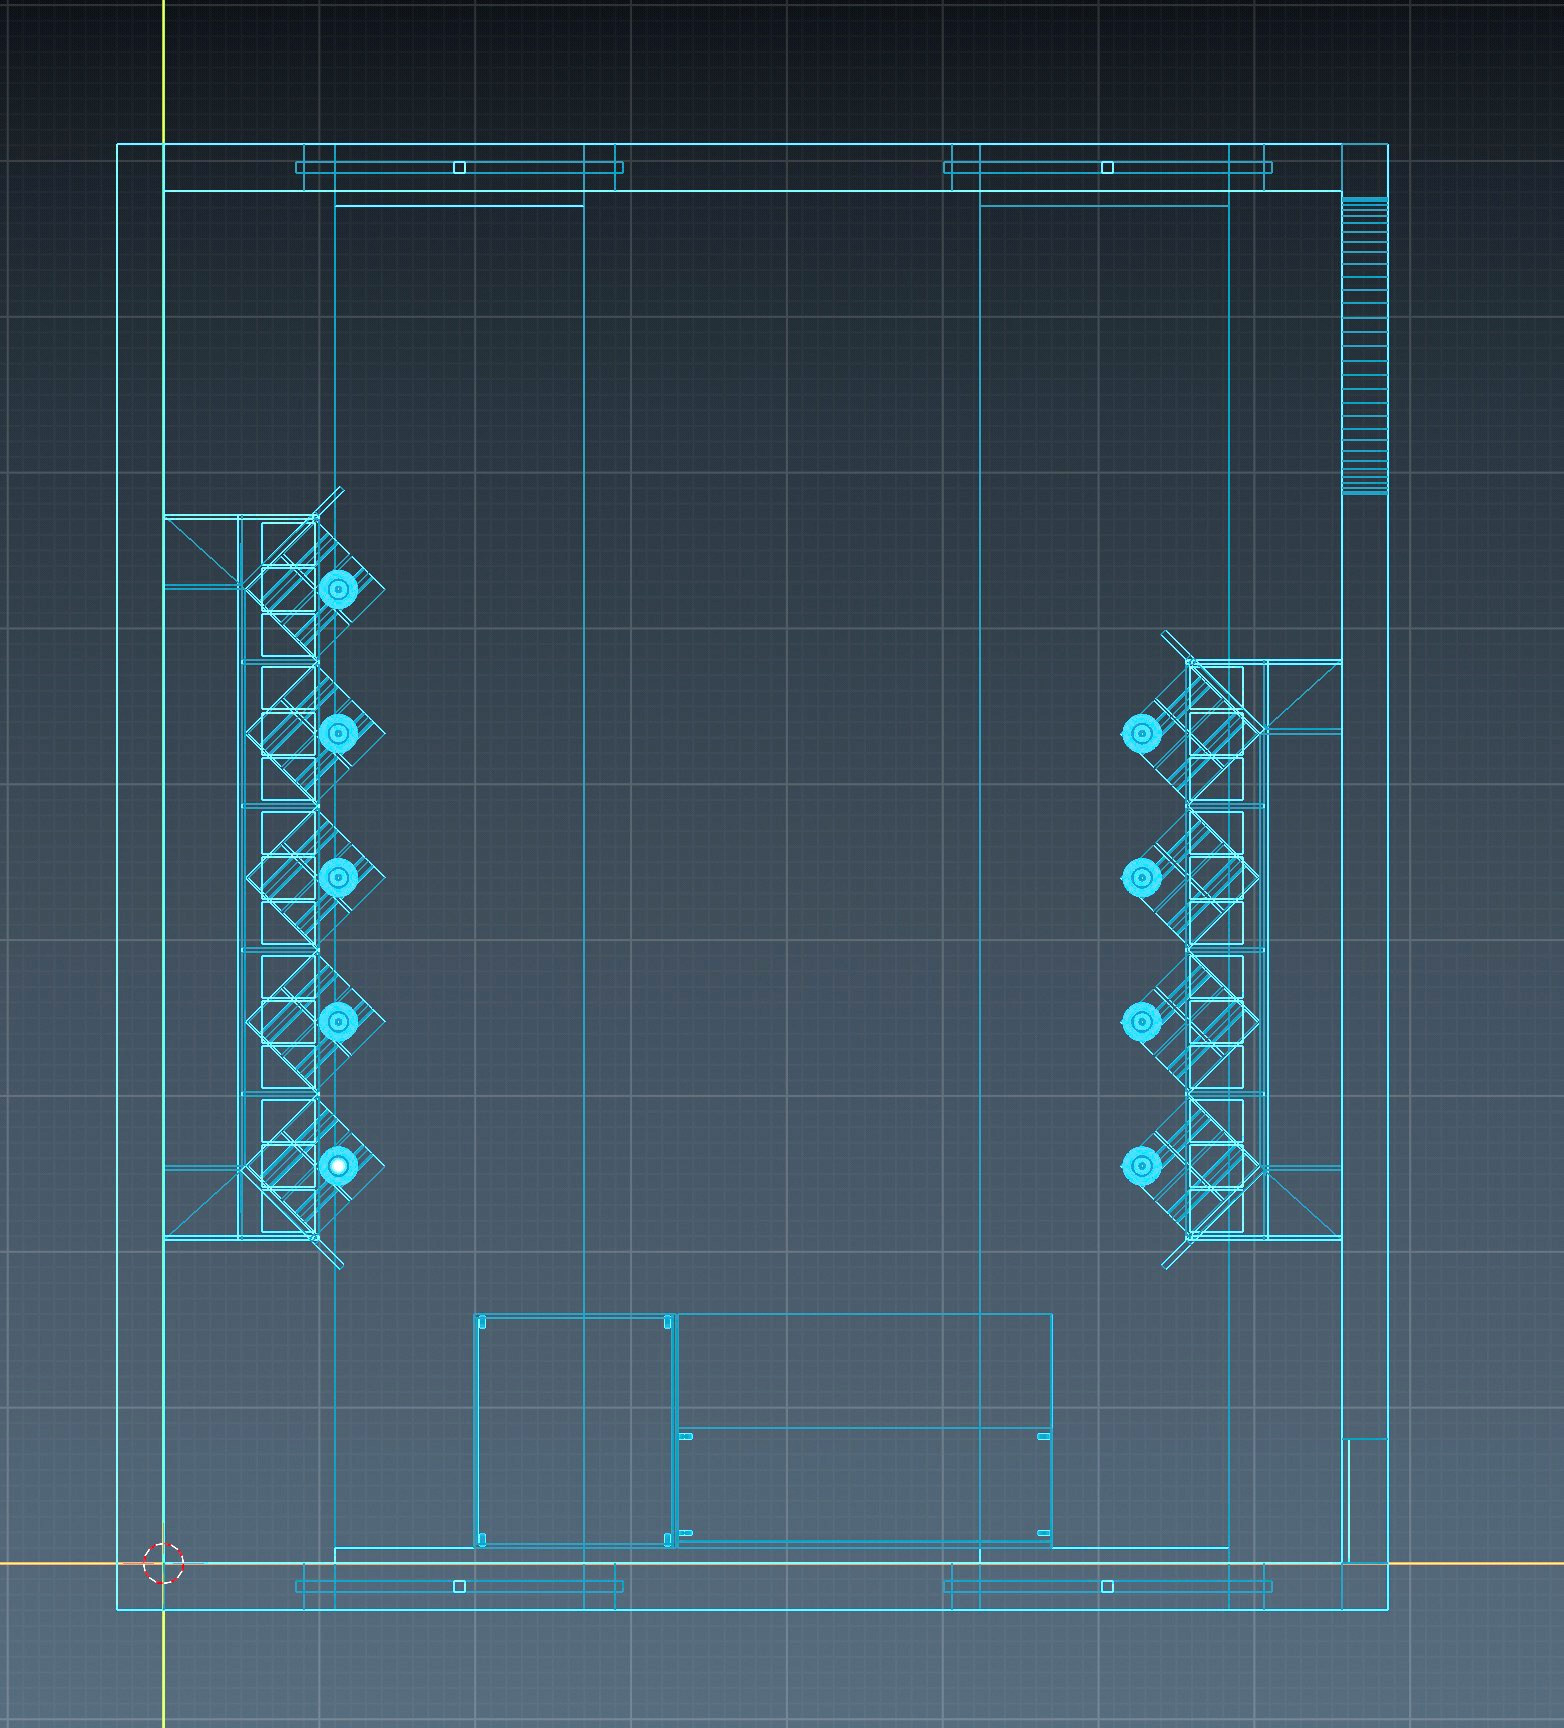Click the red dashed origin cursor marker
This screenshot has width=1564, height=1728.
tap(163, 1562)
